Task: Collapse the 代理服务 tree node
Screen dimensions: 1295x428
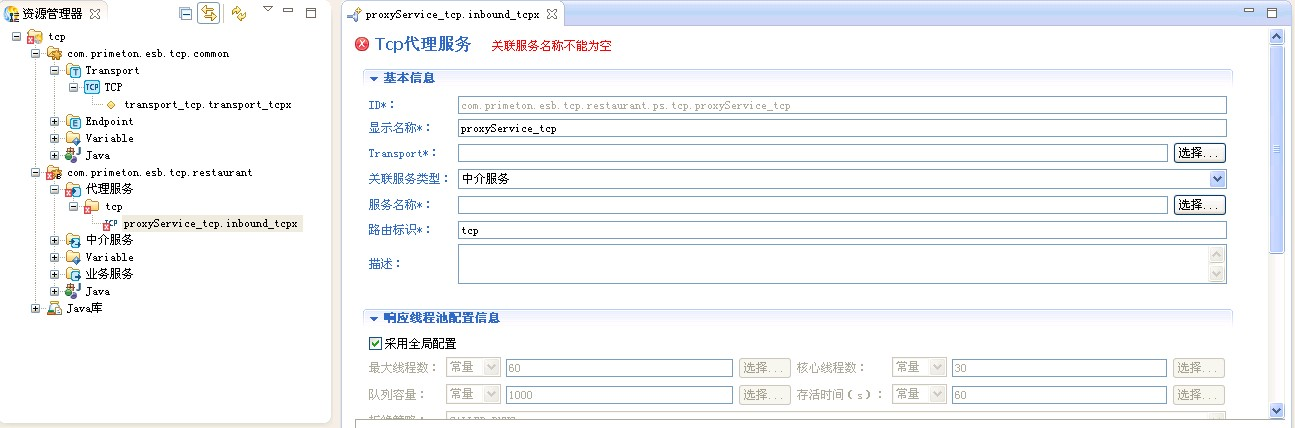Action: (x=56, y=190)
